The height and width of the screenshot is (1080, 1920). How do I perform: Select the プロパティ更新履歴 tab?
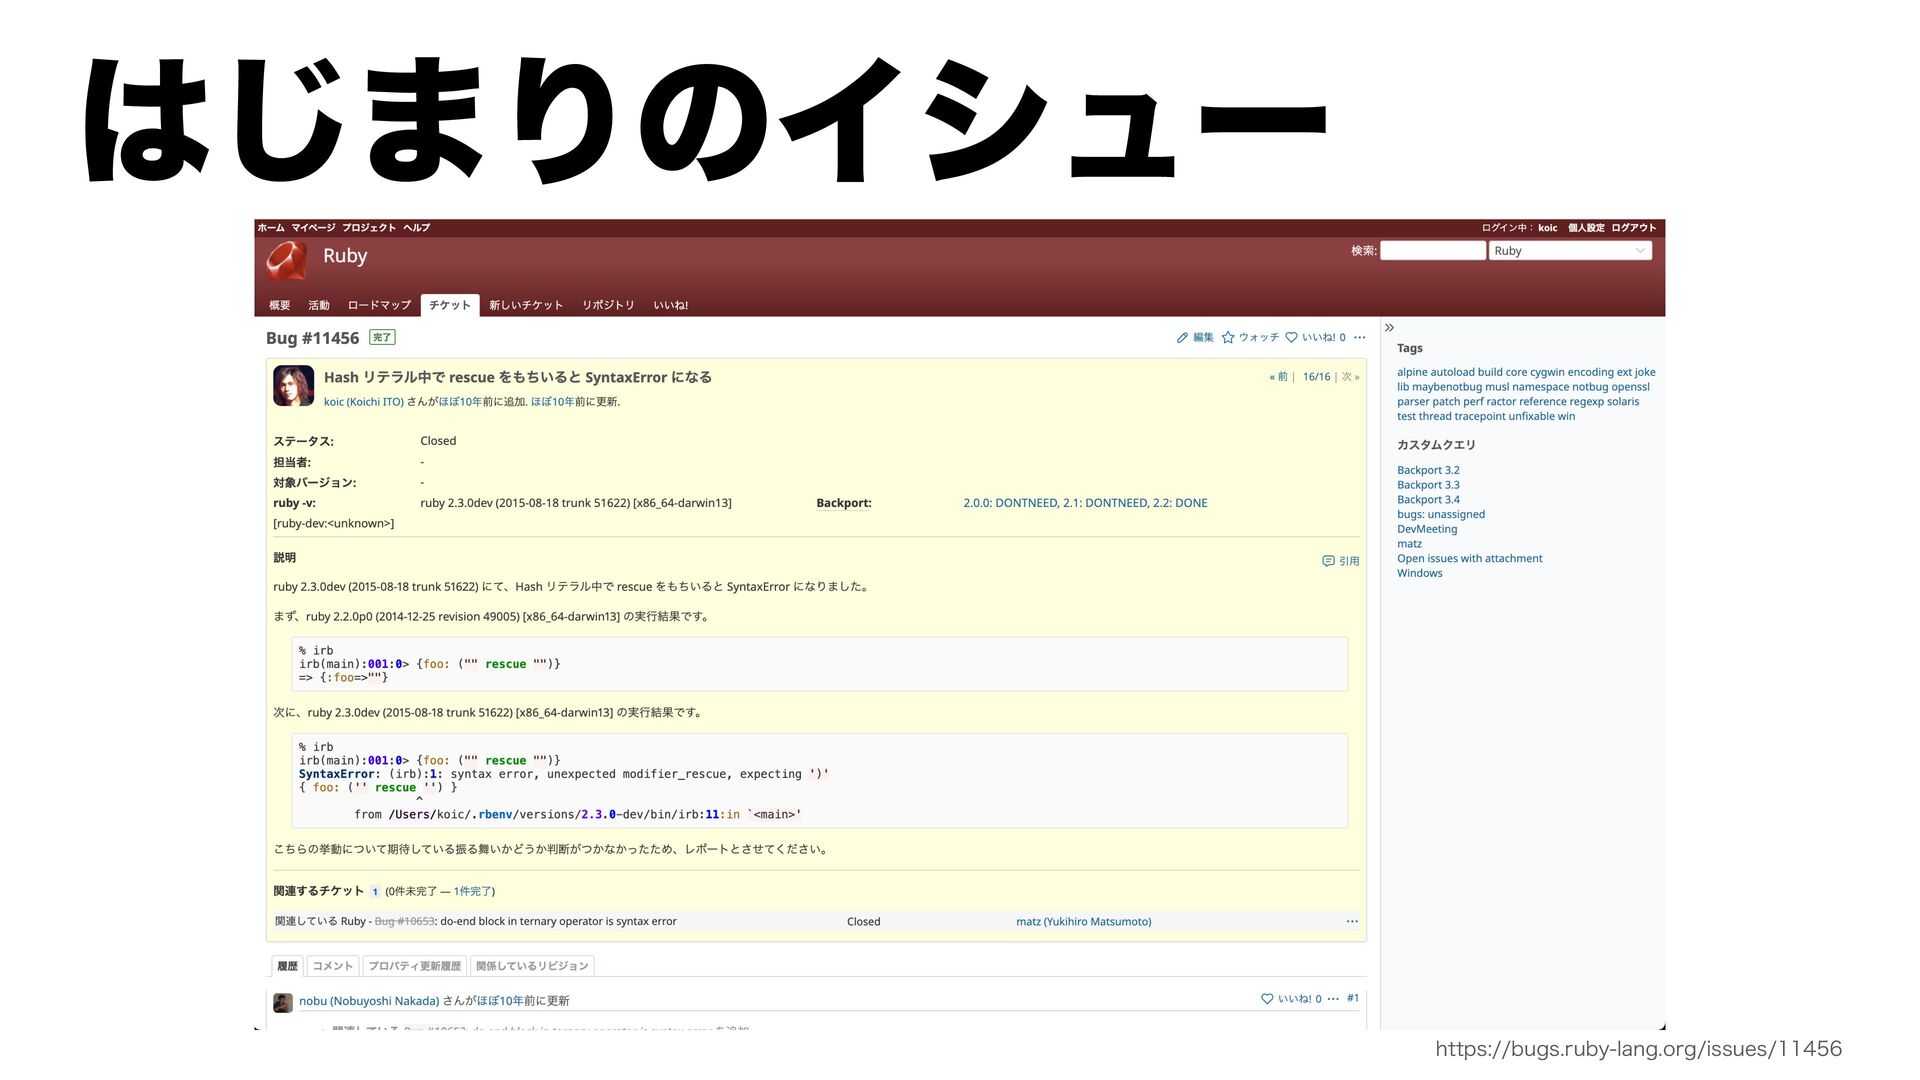pos(414,966)
